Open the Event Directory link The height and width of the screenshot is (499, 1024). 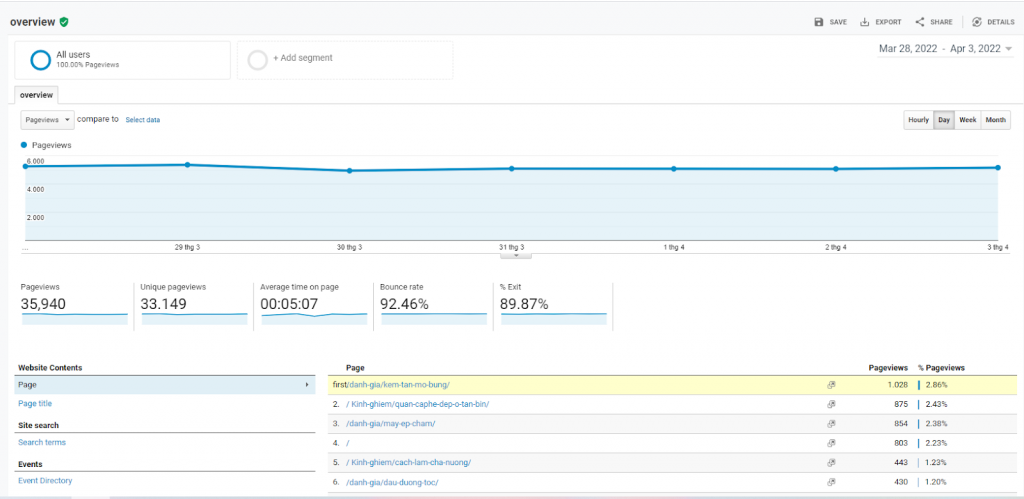tap(45, 481)
